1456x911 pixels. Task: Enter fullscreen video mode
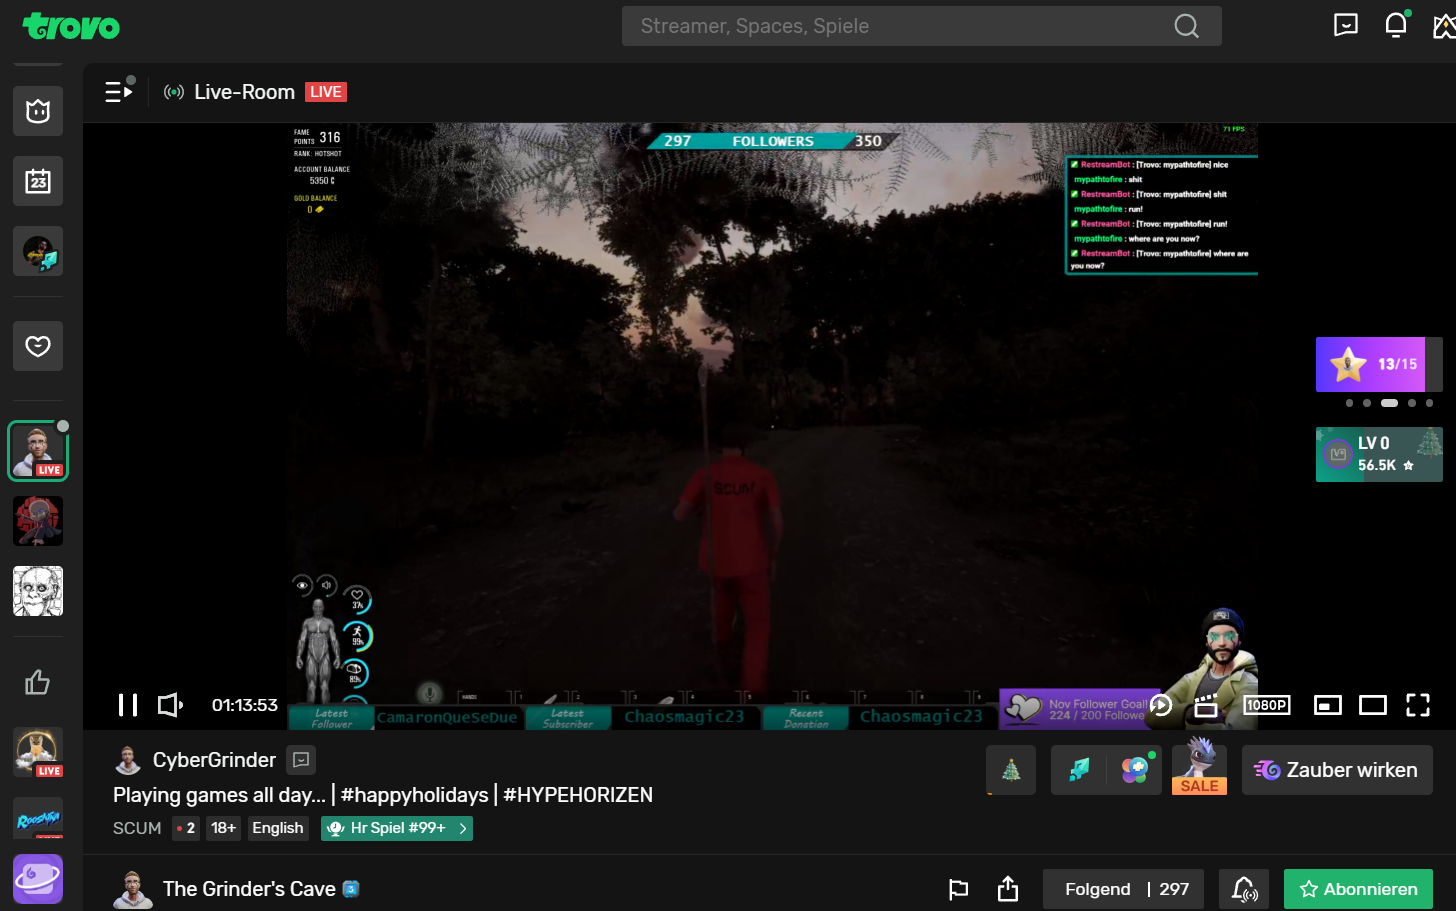pos(1418,705)
